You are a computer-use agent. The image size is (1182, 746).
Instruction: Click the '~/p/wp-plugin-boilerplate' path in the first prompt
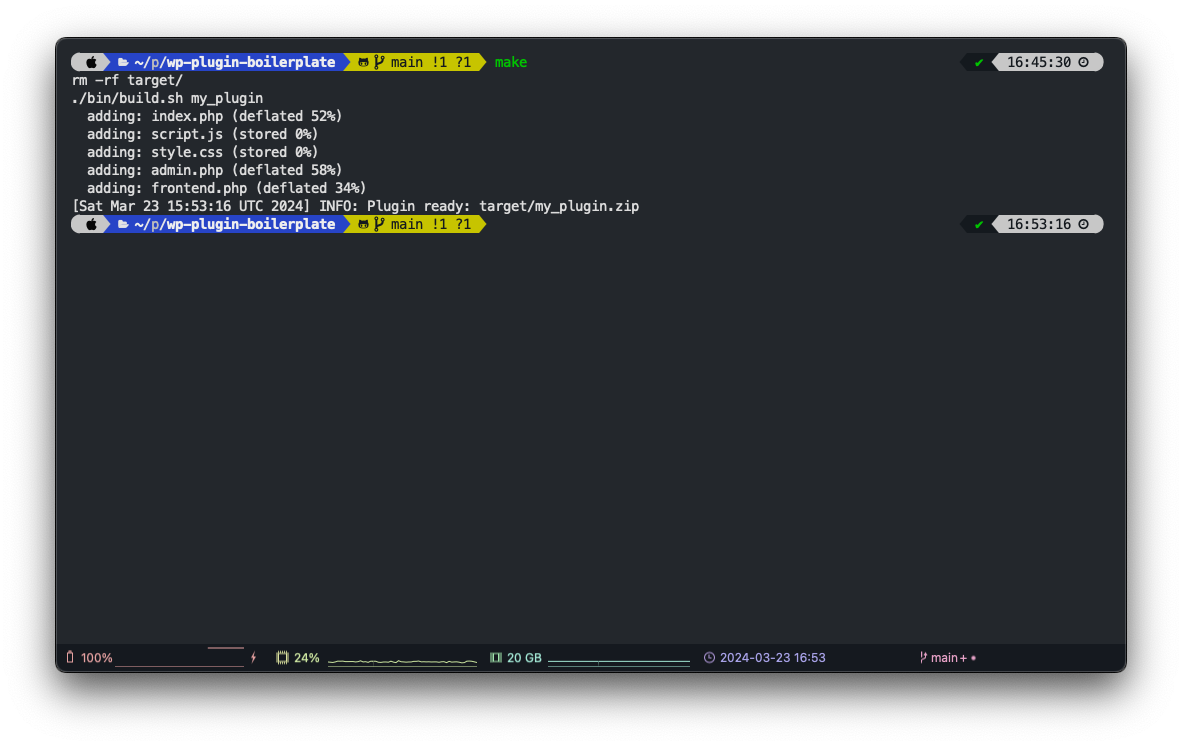click(234, 63)
